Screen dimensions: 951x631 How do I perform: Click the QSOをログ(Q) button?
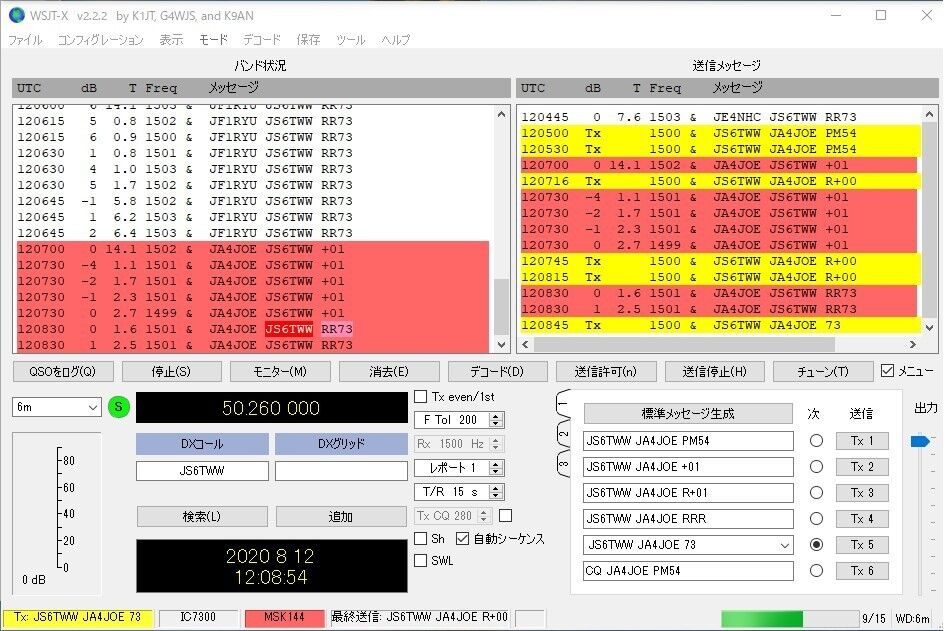click(x=62, y=371)
